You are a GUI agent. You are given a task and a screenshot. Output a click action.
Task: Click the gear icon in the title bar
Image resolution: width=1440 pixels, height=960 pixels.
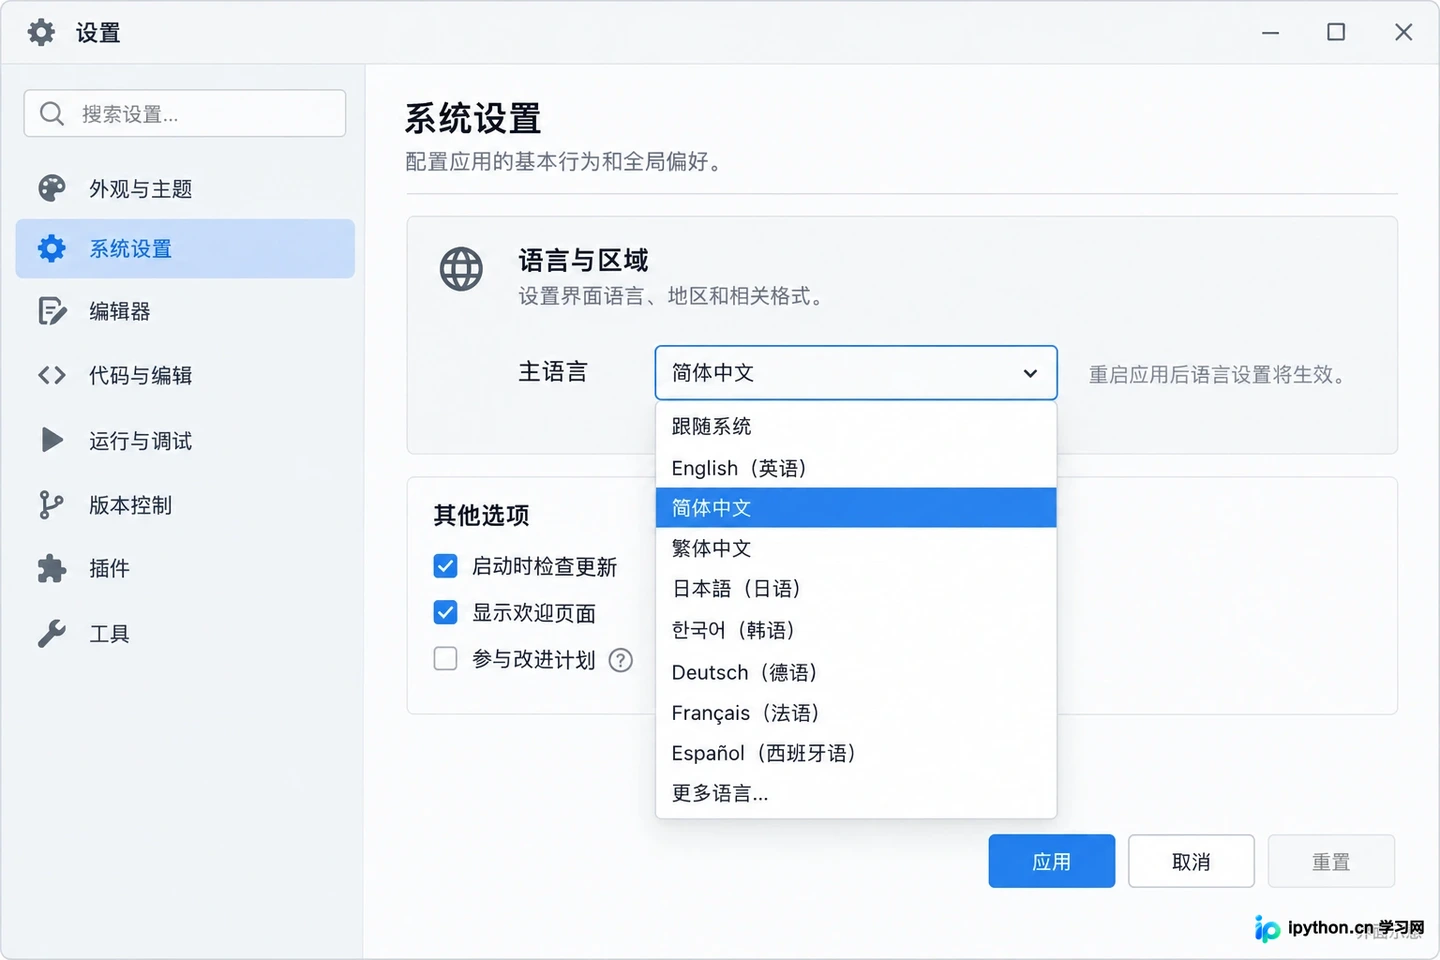click(41, 32)
